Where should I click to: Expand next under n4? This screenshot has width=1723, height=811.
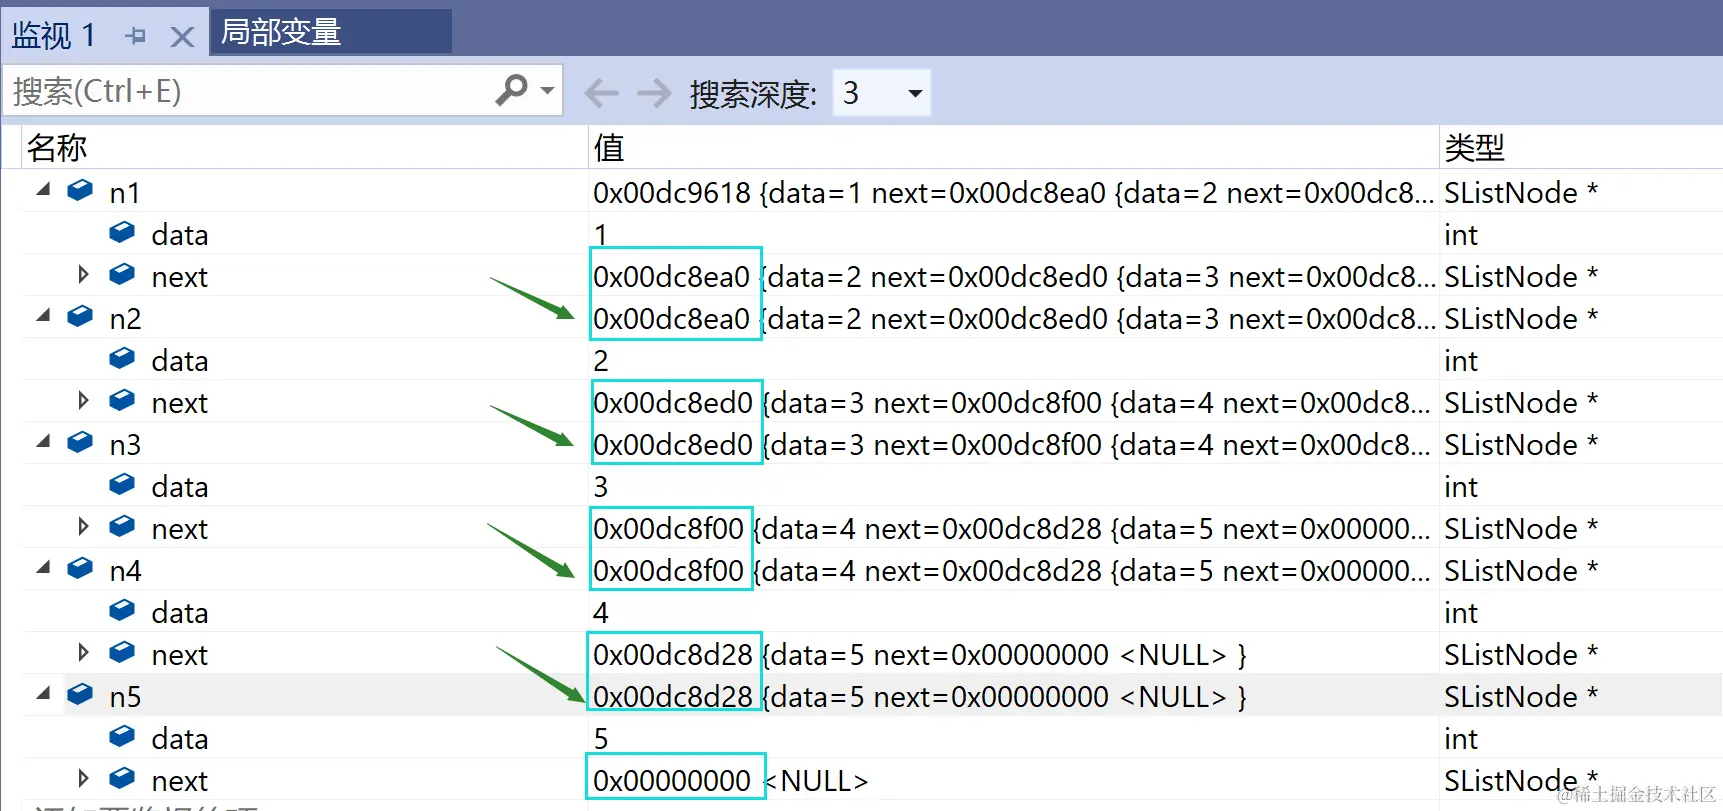(83, 652)
